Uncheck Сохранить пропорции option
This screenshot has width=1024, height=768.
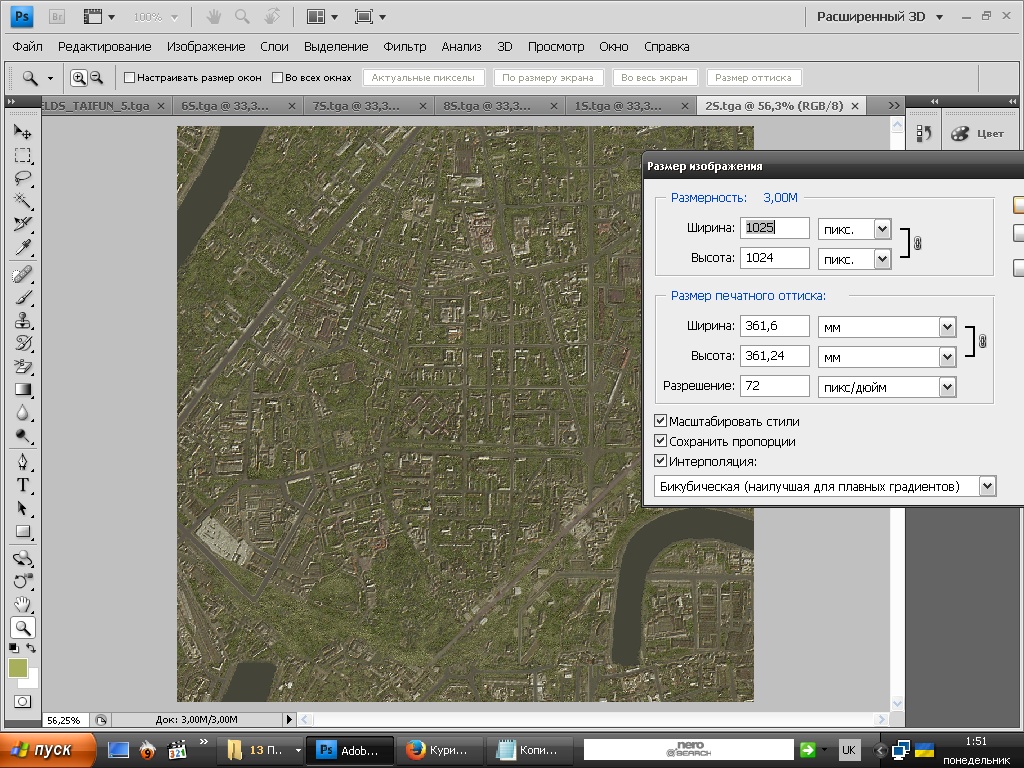pos(660,441)
